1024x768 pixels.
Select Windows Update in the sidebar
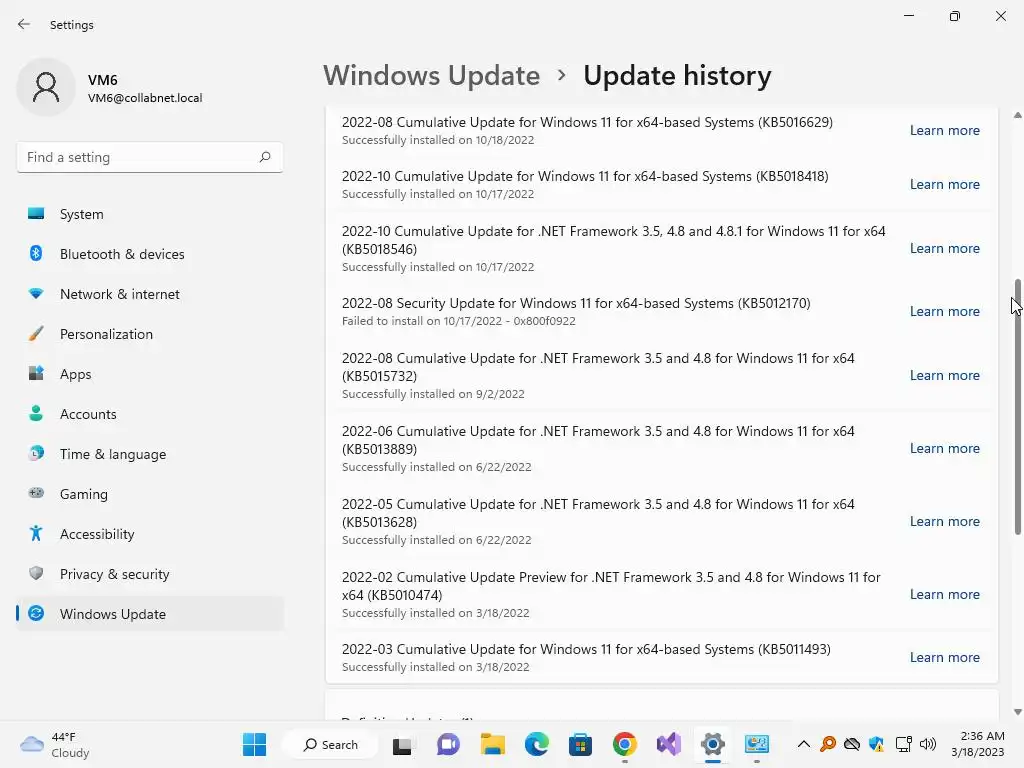click(150, 614)
